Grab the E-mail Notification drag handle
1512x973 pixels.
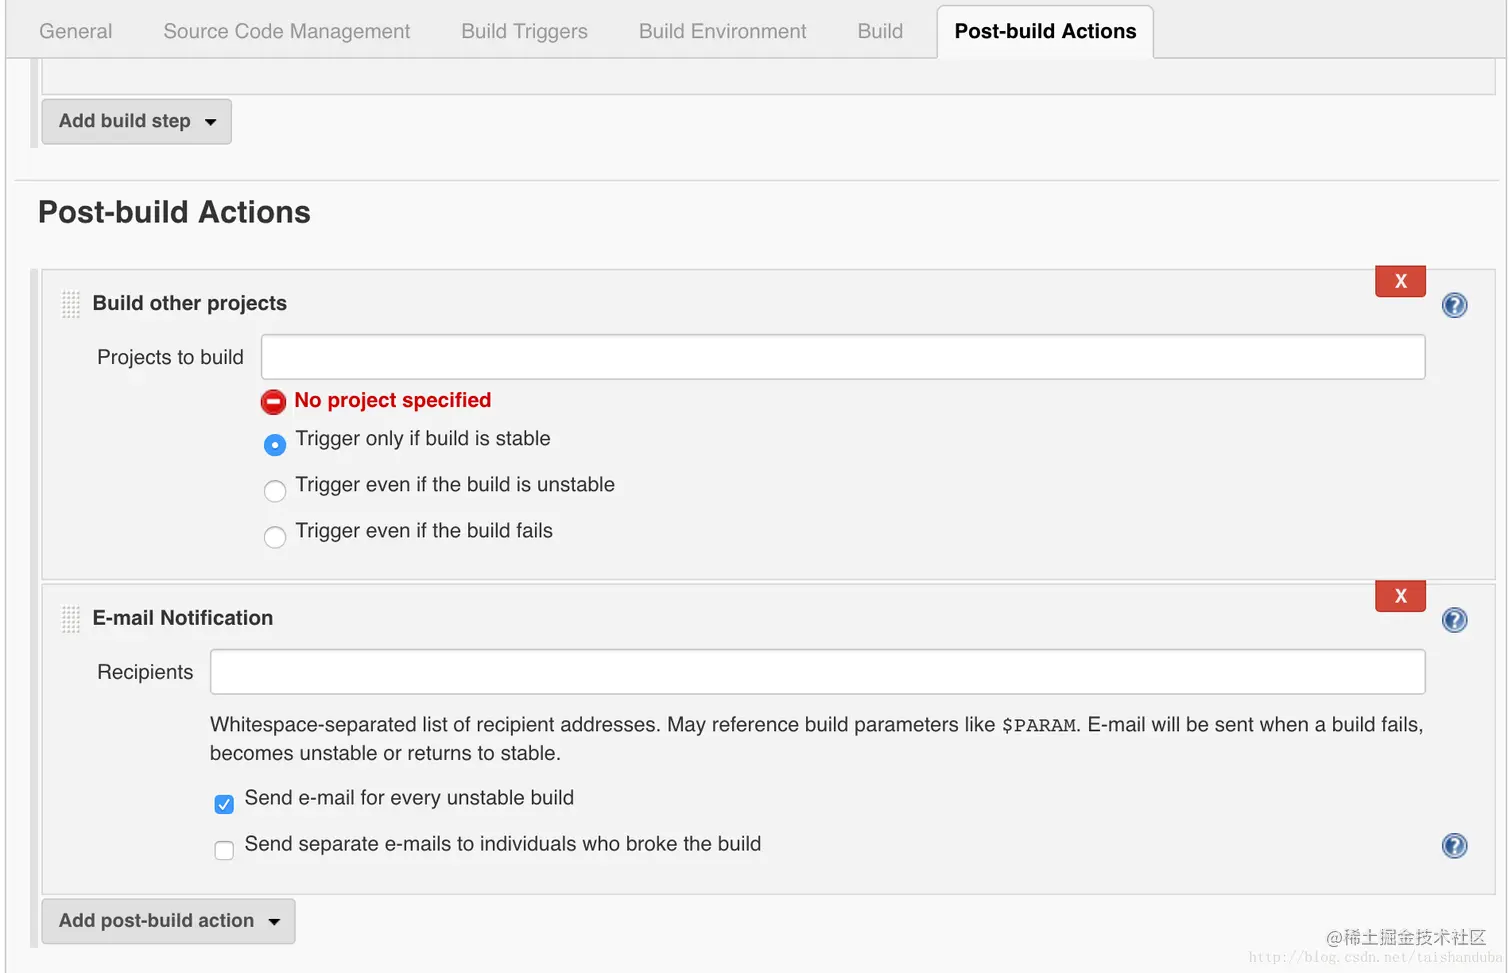click(x=70, y=619)
